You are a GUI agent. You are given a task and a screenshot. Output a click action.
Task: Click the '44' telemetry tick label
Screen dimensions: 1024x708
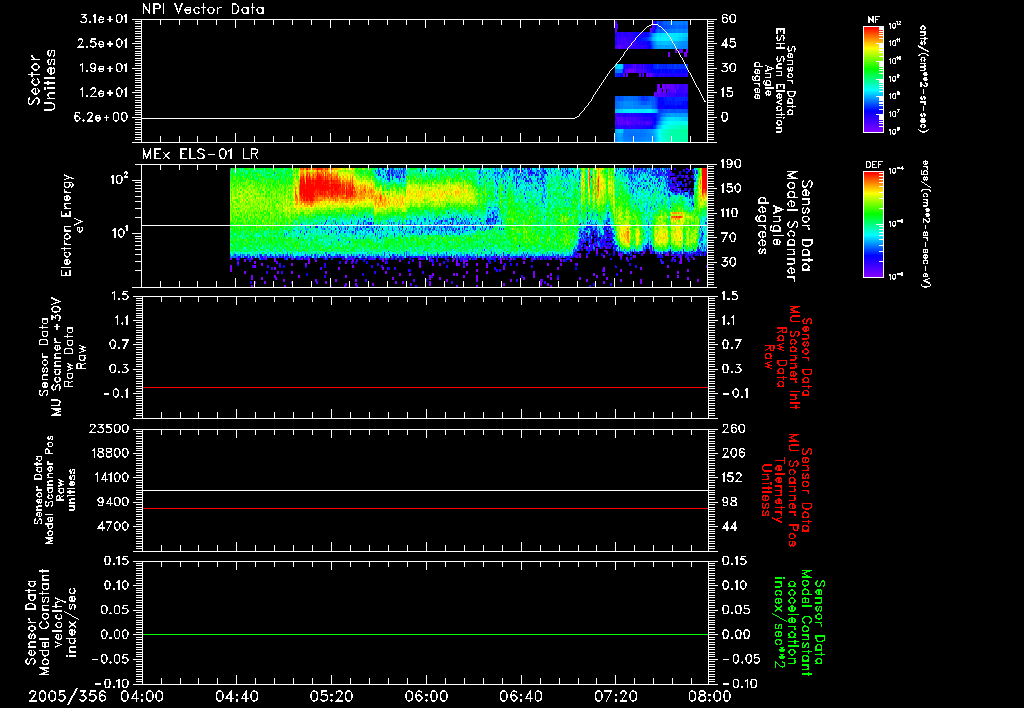[x=729, y=526]
